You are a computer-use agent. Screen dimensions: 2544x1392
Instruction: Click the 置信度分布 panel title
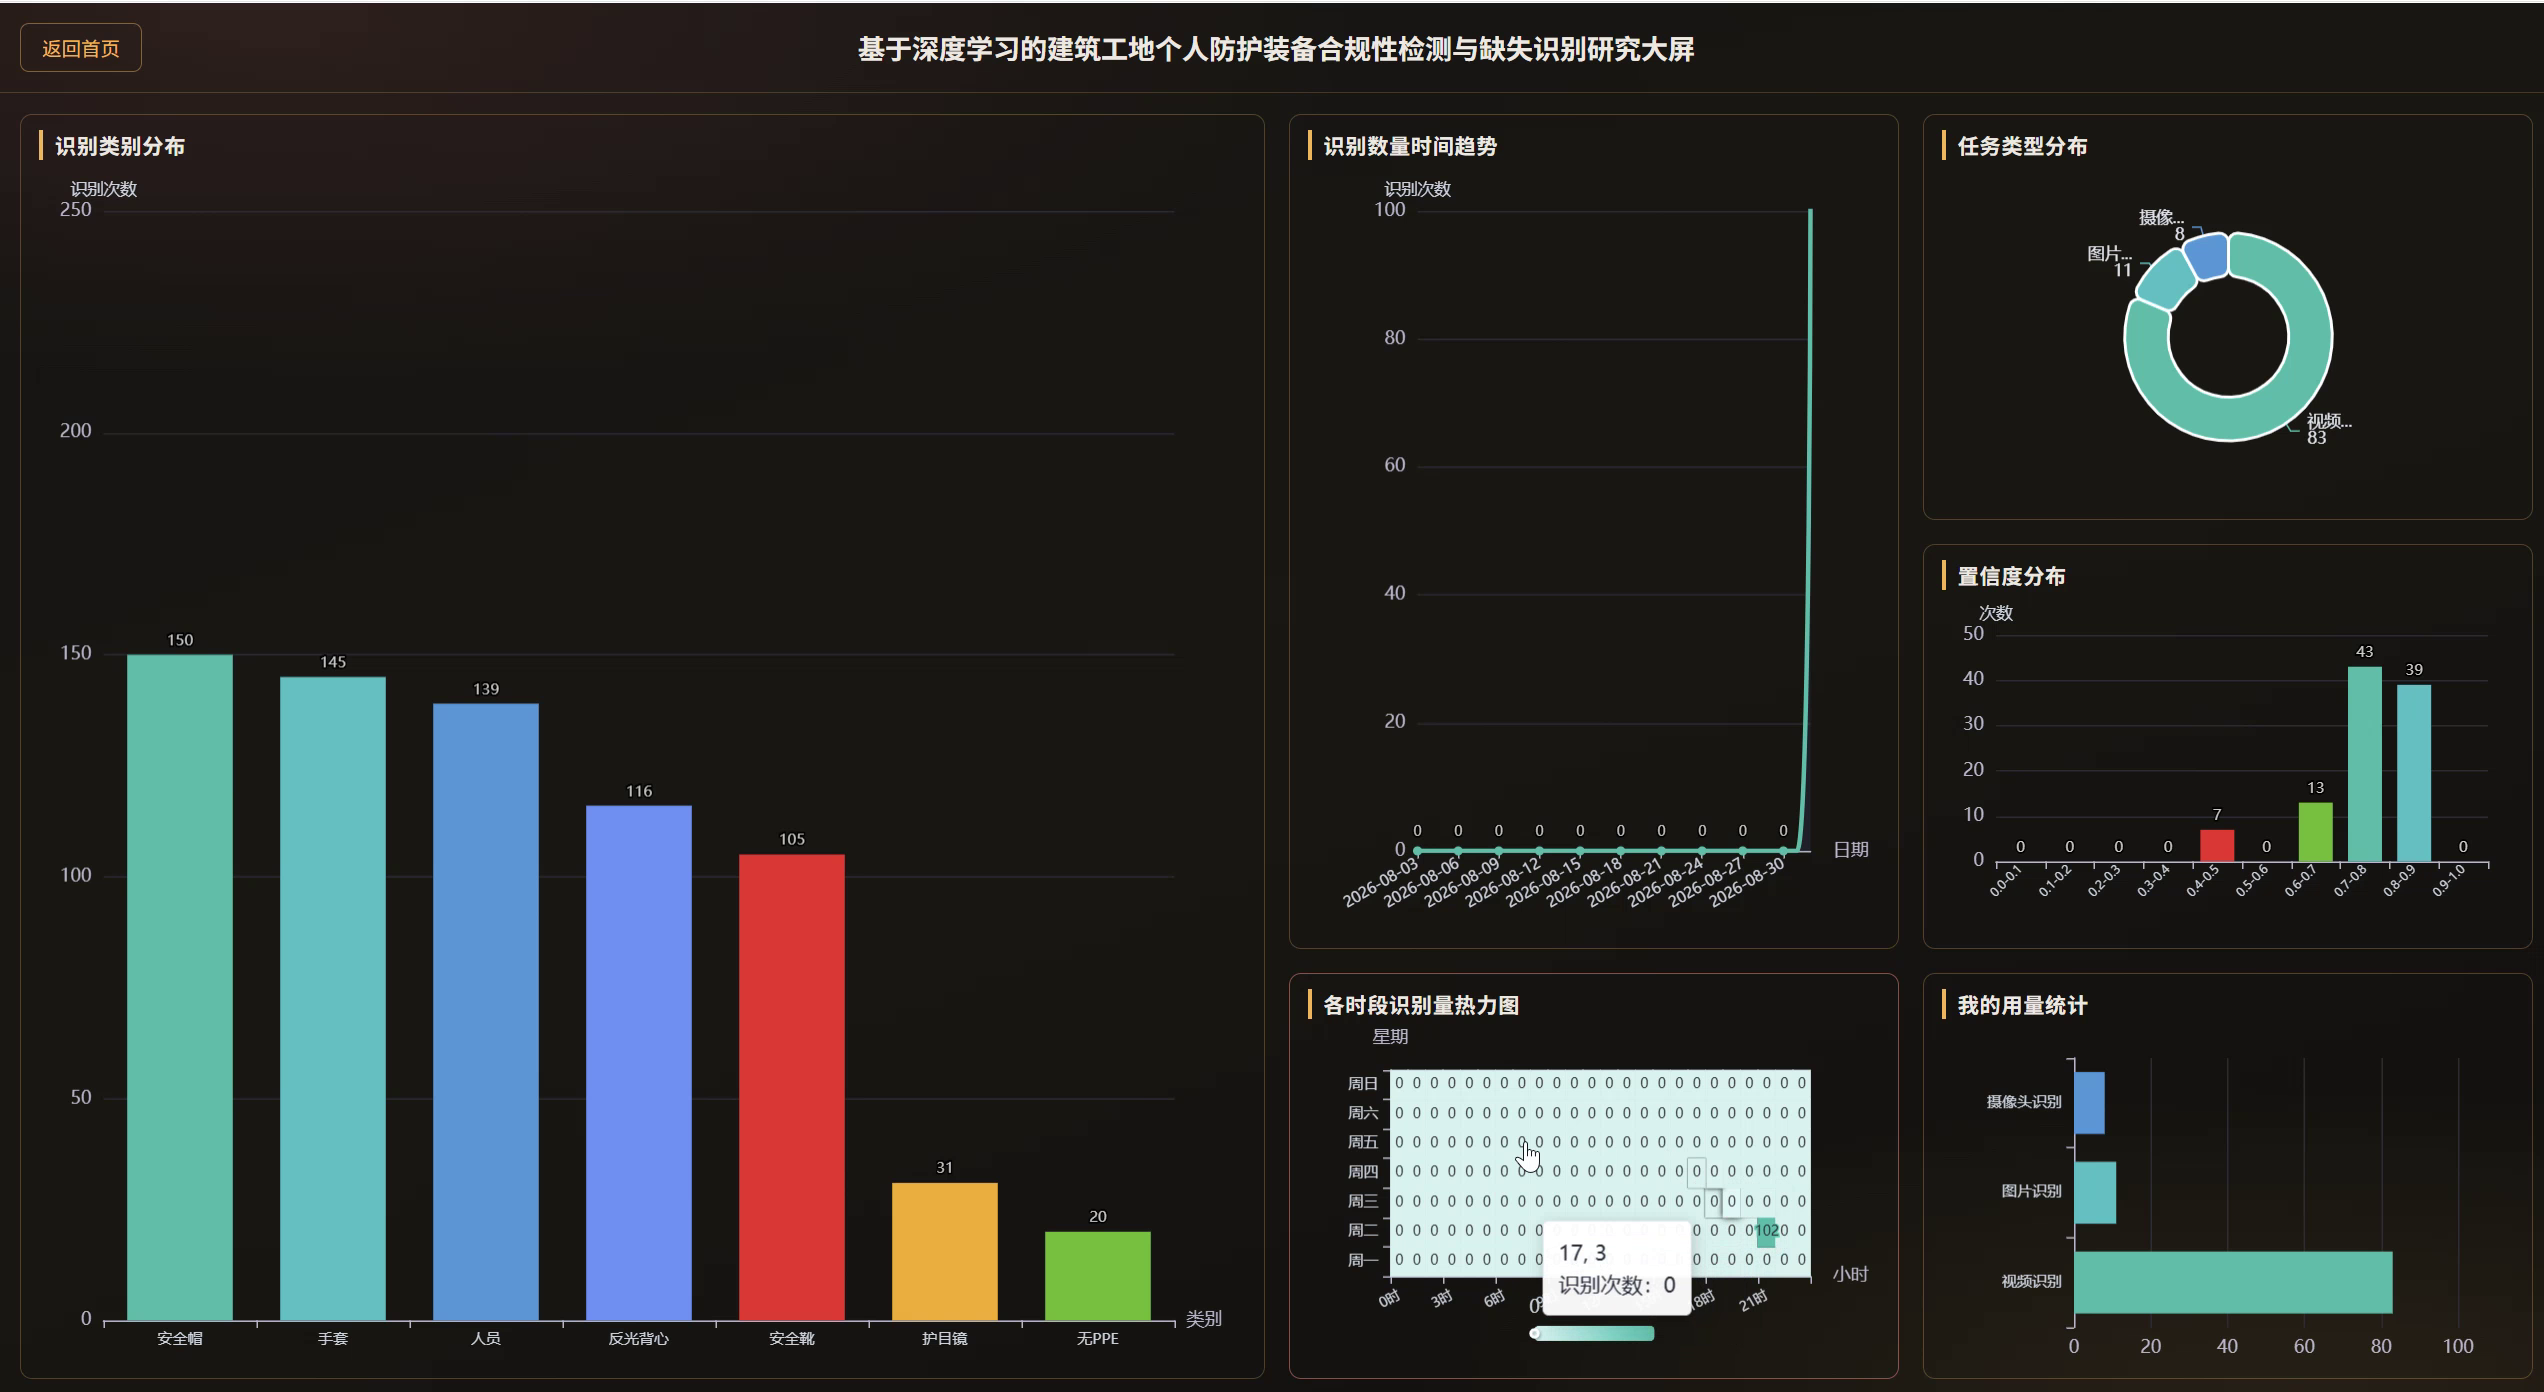[x=2011, y=576]
